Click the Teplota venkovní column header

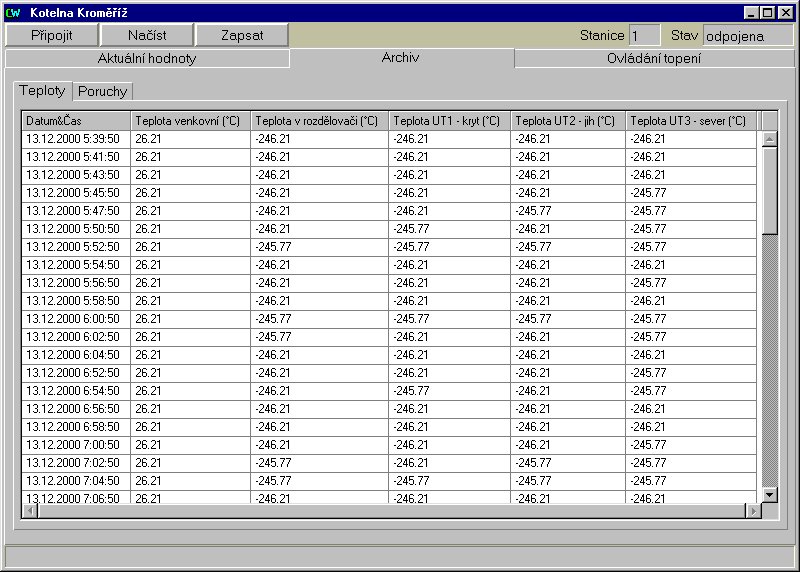(190, 121)
